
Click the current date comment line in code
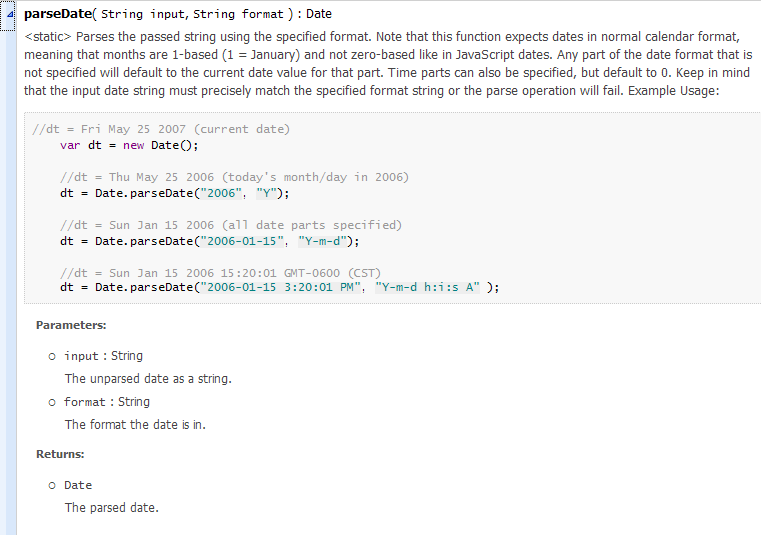click(x=160, y=129)
